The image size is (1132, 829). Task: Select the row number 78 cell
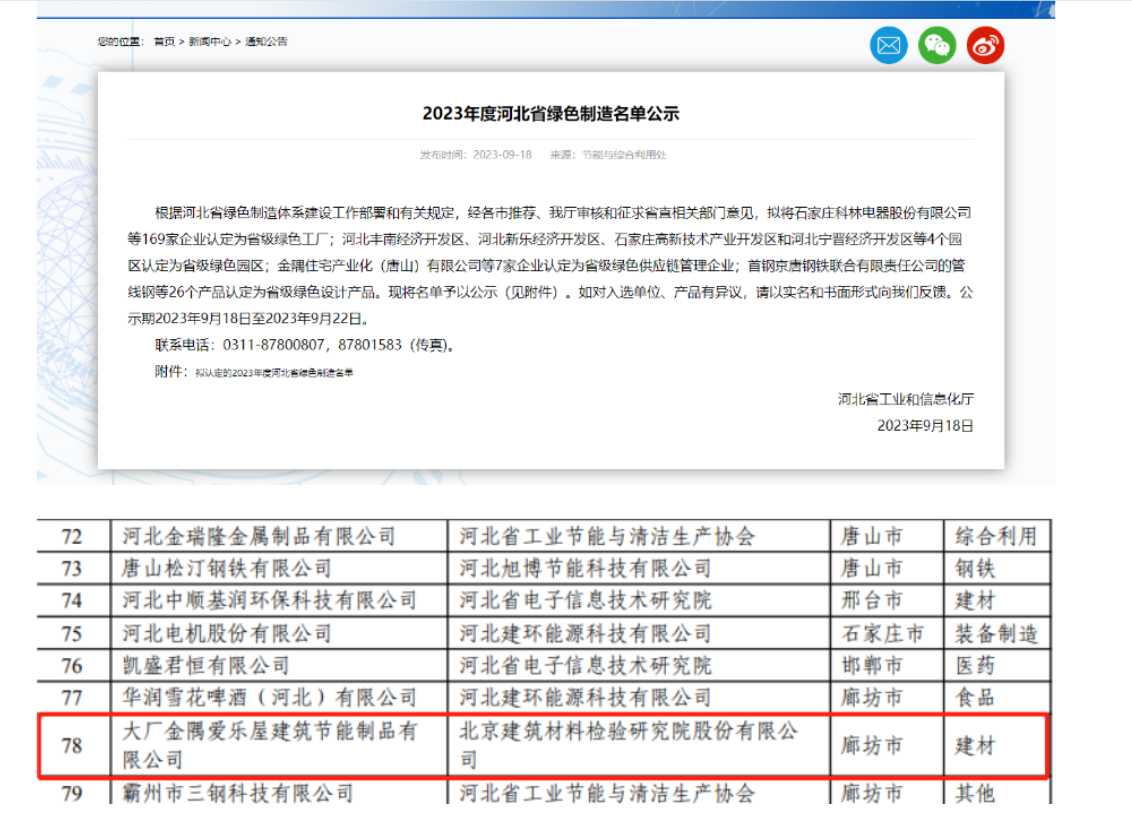coord(73,745)
